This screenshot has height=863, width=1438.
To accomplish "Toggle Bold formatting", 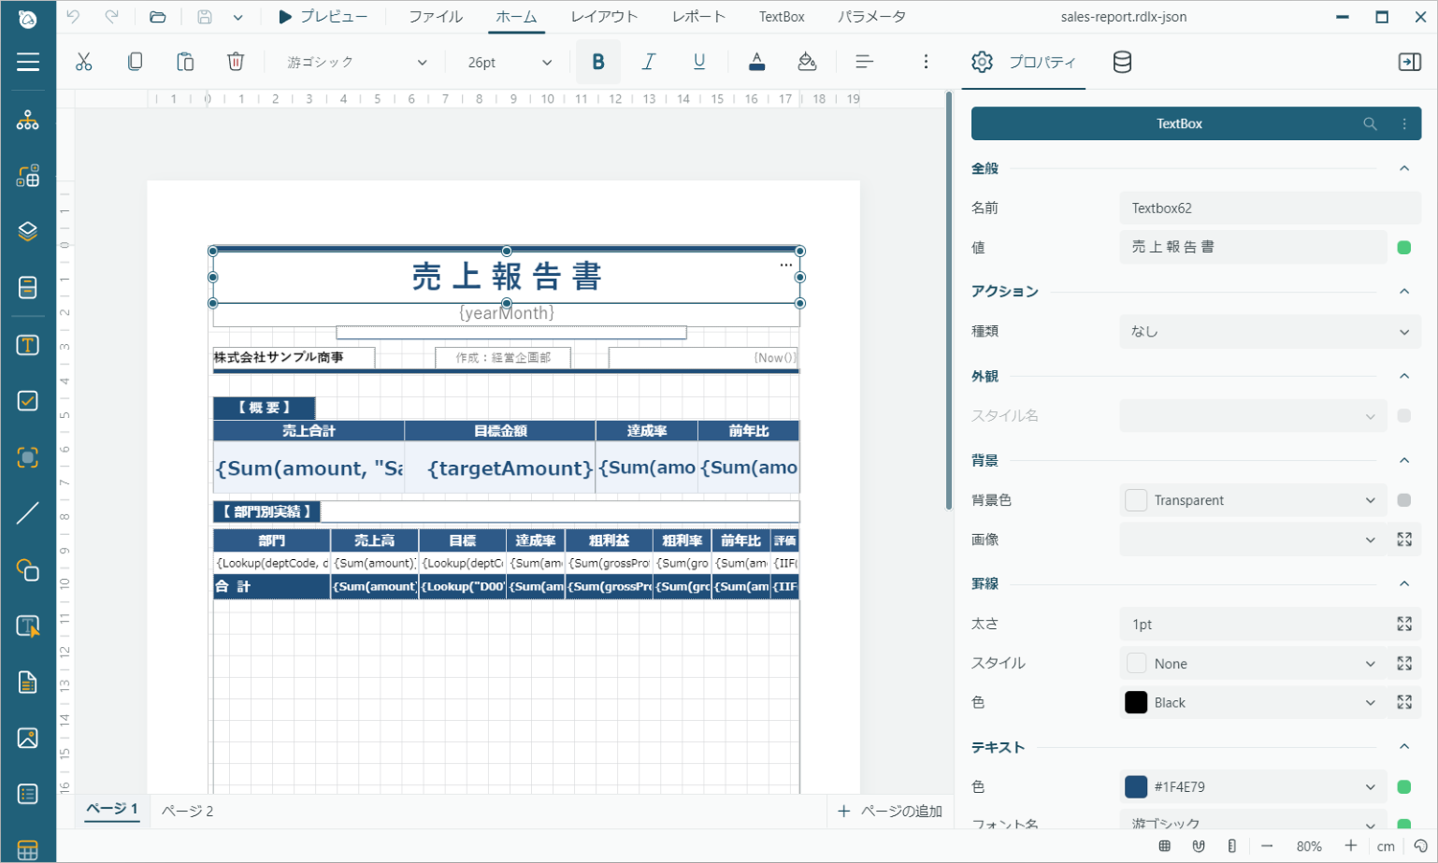I will click(598, 62).
